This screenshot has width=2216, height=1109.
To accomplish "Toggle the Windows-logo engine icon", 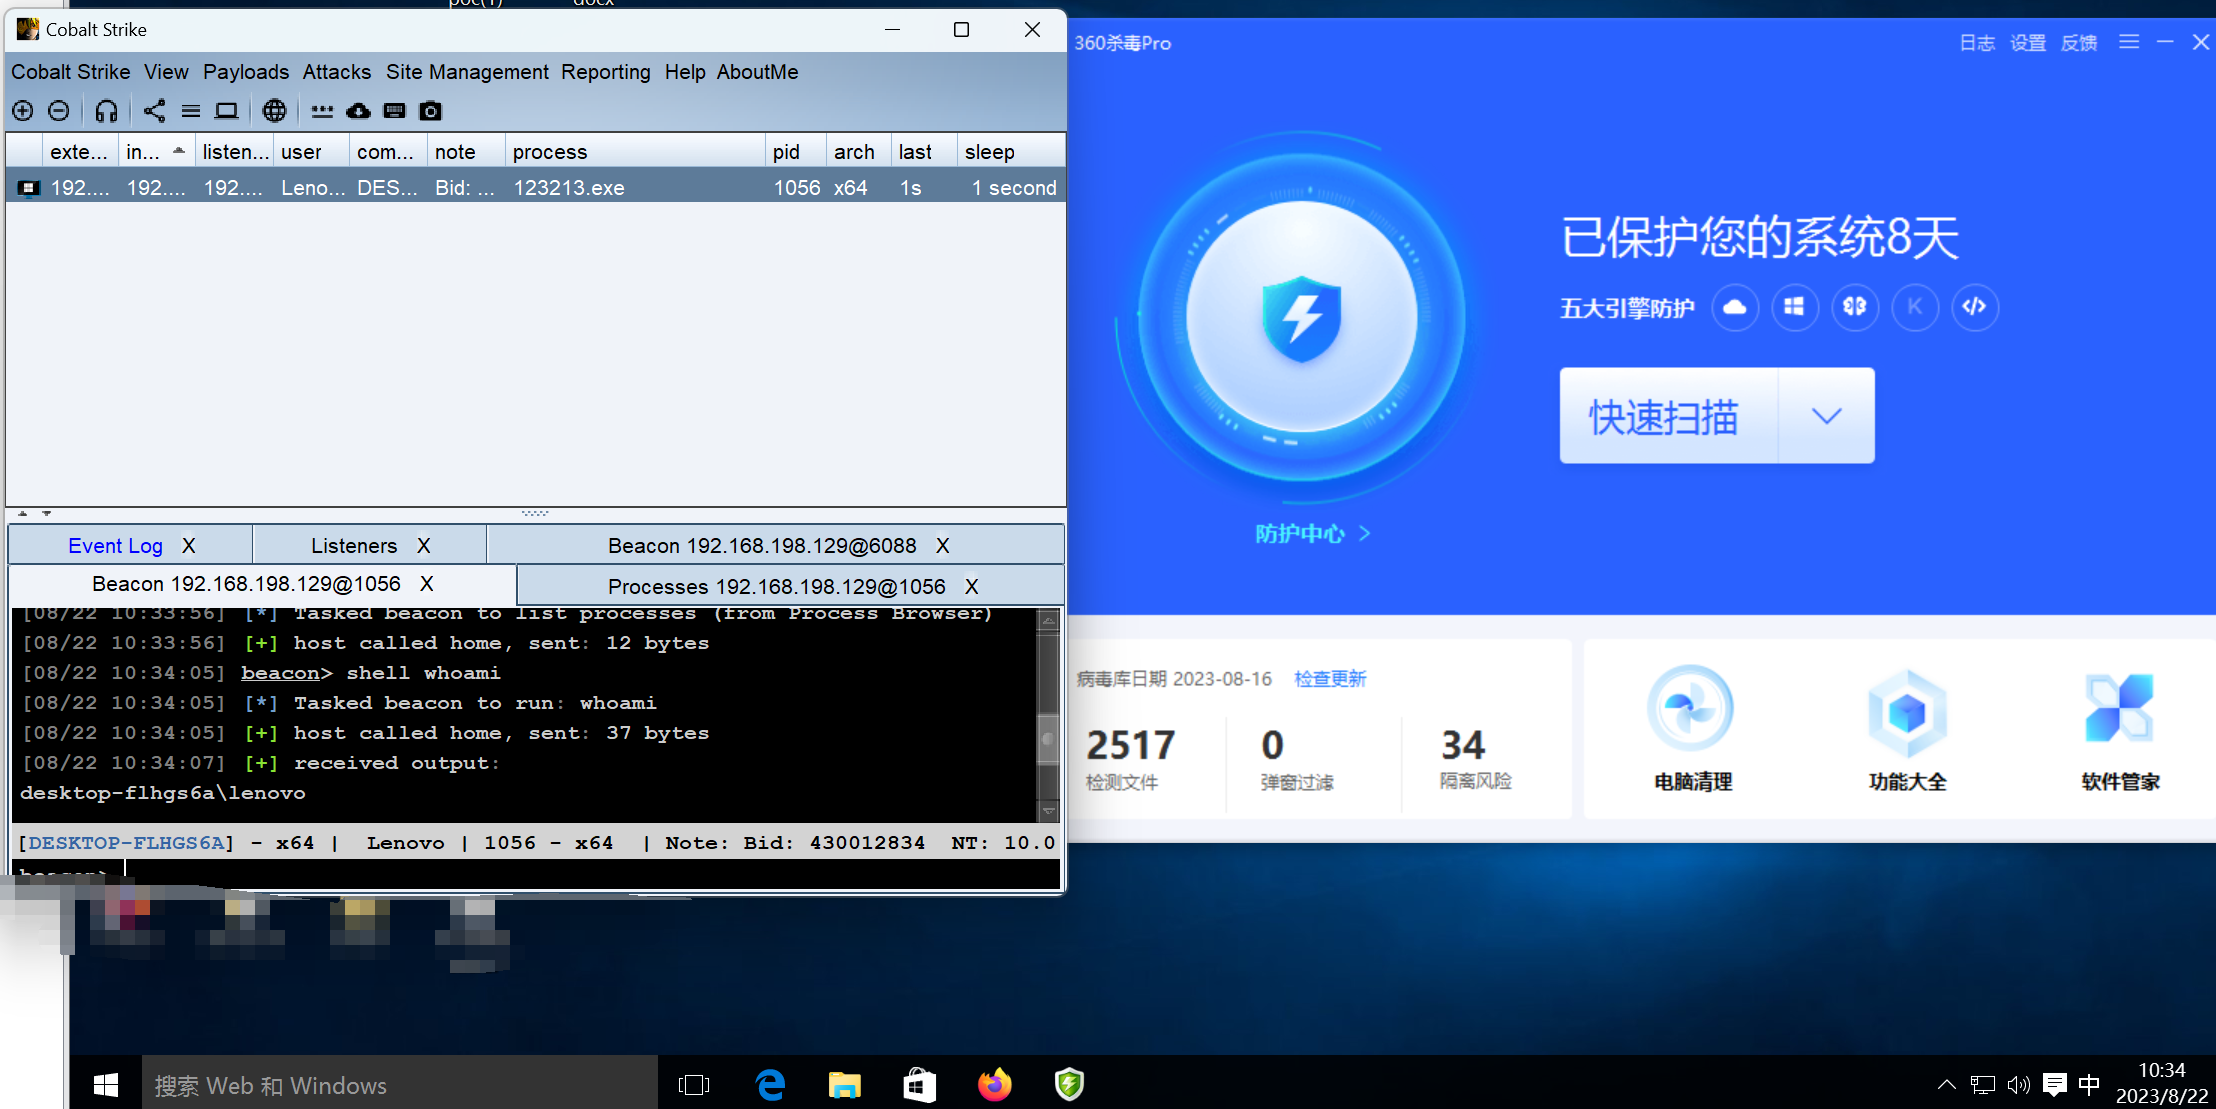I will point(1795,307).
